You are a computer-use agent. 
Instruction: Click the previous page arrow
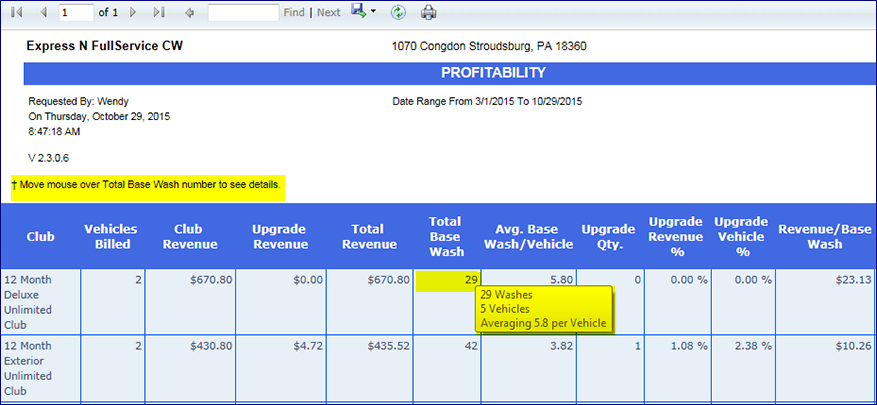click(42, 13)
